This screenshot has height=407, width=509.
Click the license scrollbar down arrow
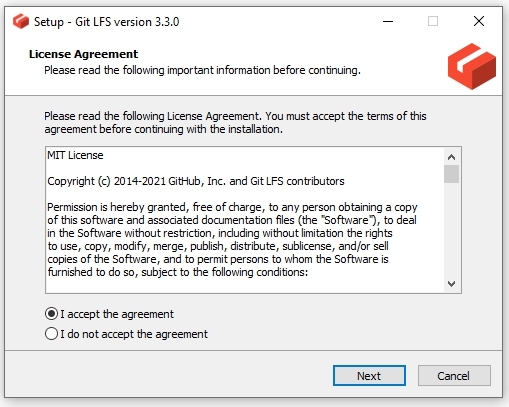(x=452, y=284)
